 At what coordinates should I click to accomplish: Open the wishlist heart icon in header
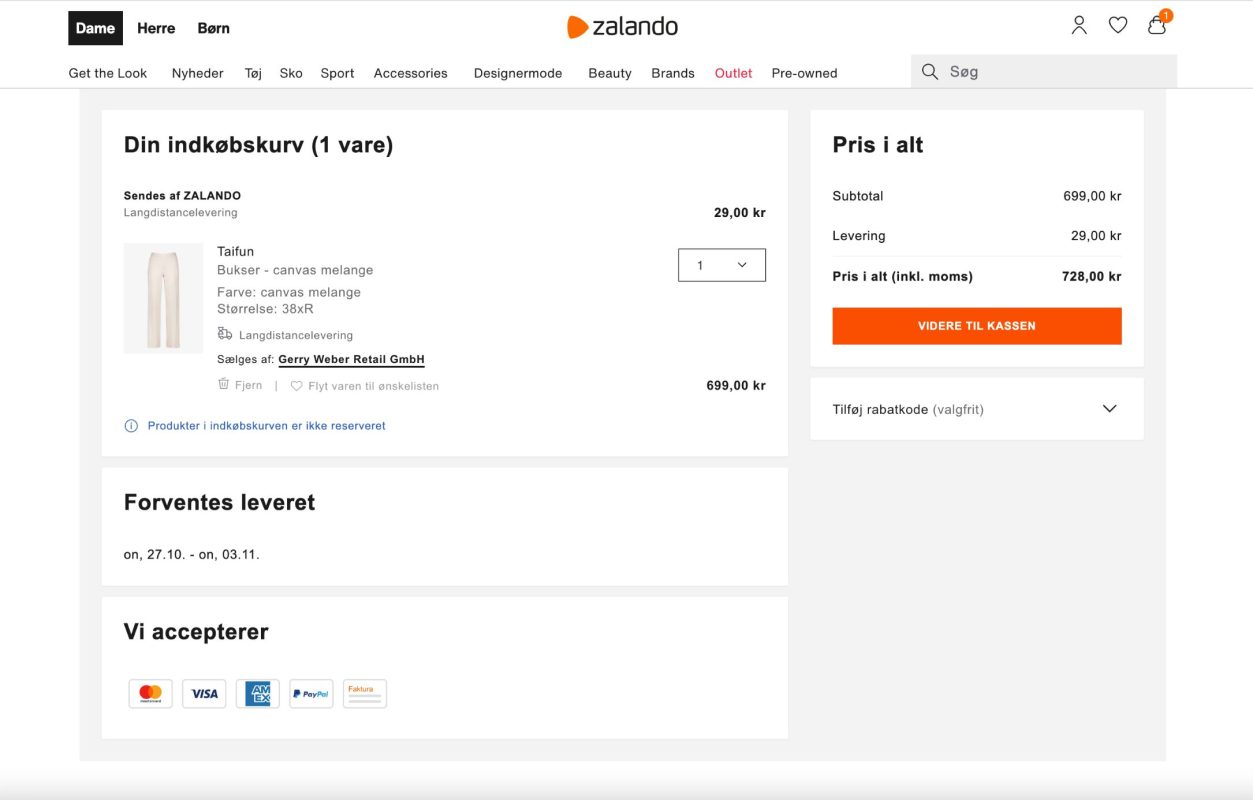coord(1118,26)
